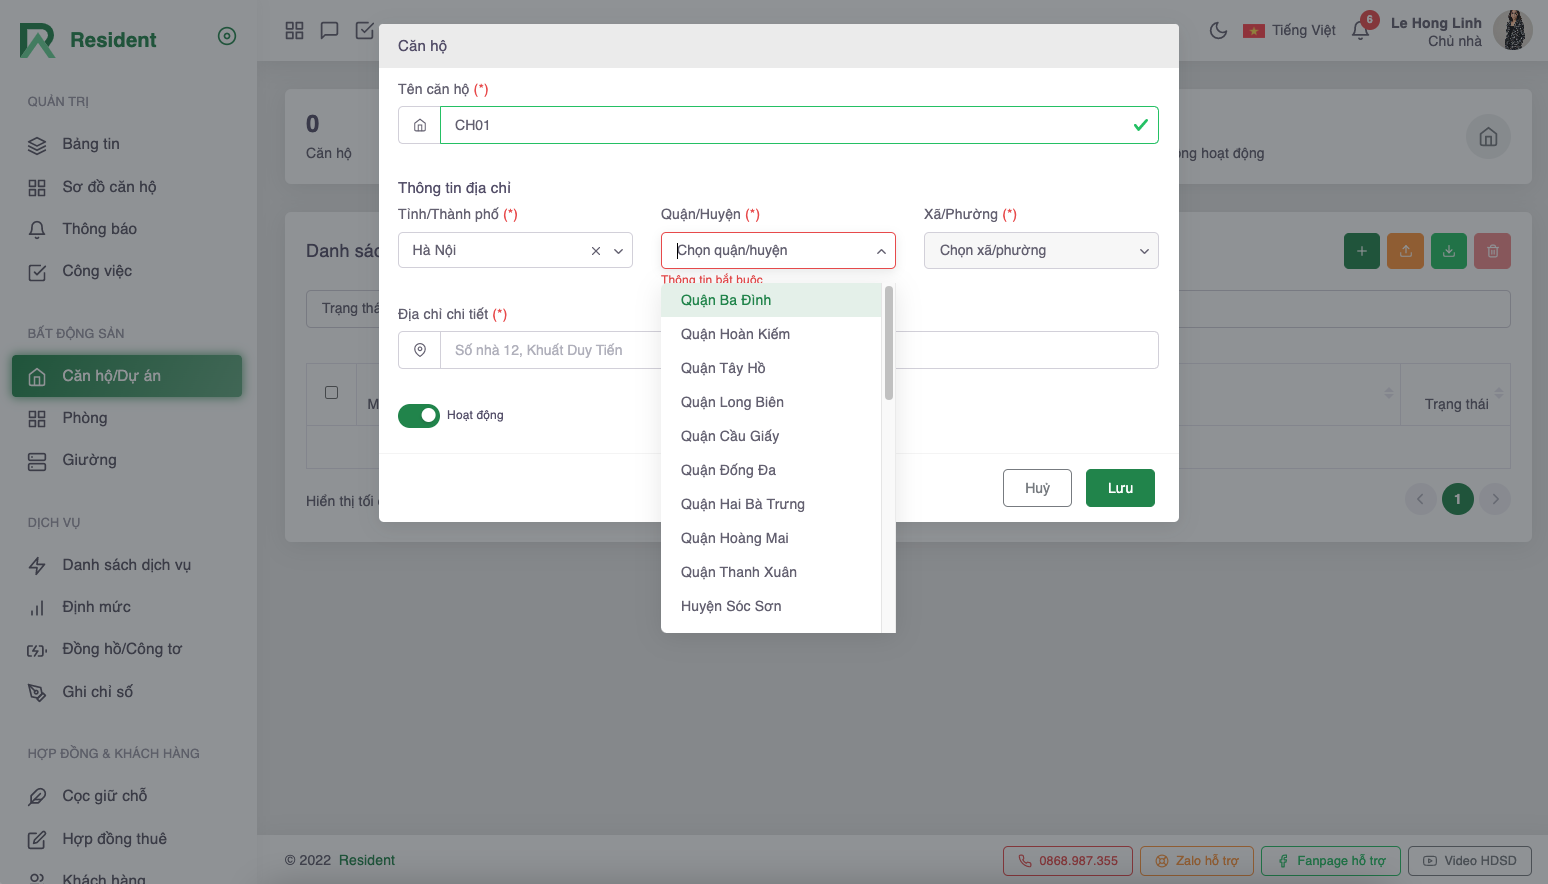Open Sơ đồ căn hộ in sidebar
The image size is (1548, 884).
(109, 187)
